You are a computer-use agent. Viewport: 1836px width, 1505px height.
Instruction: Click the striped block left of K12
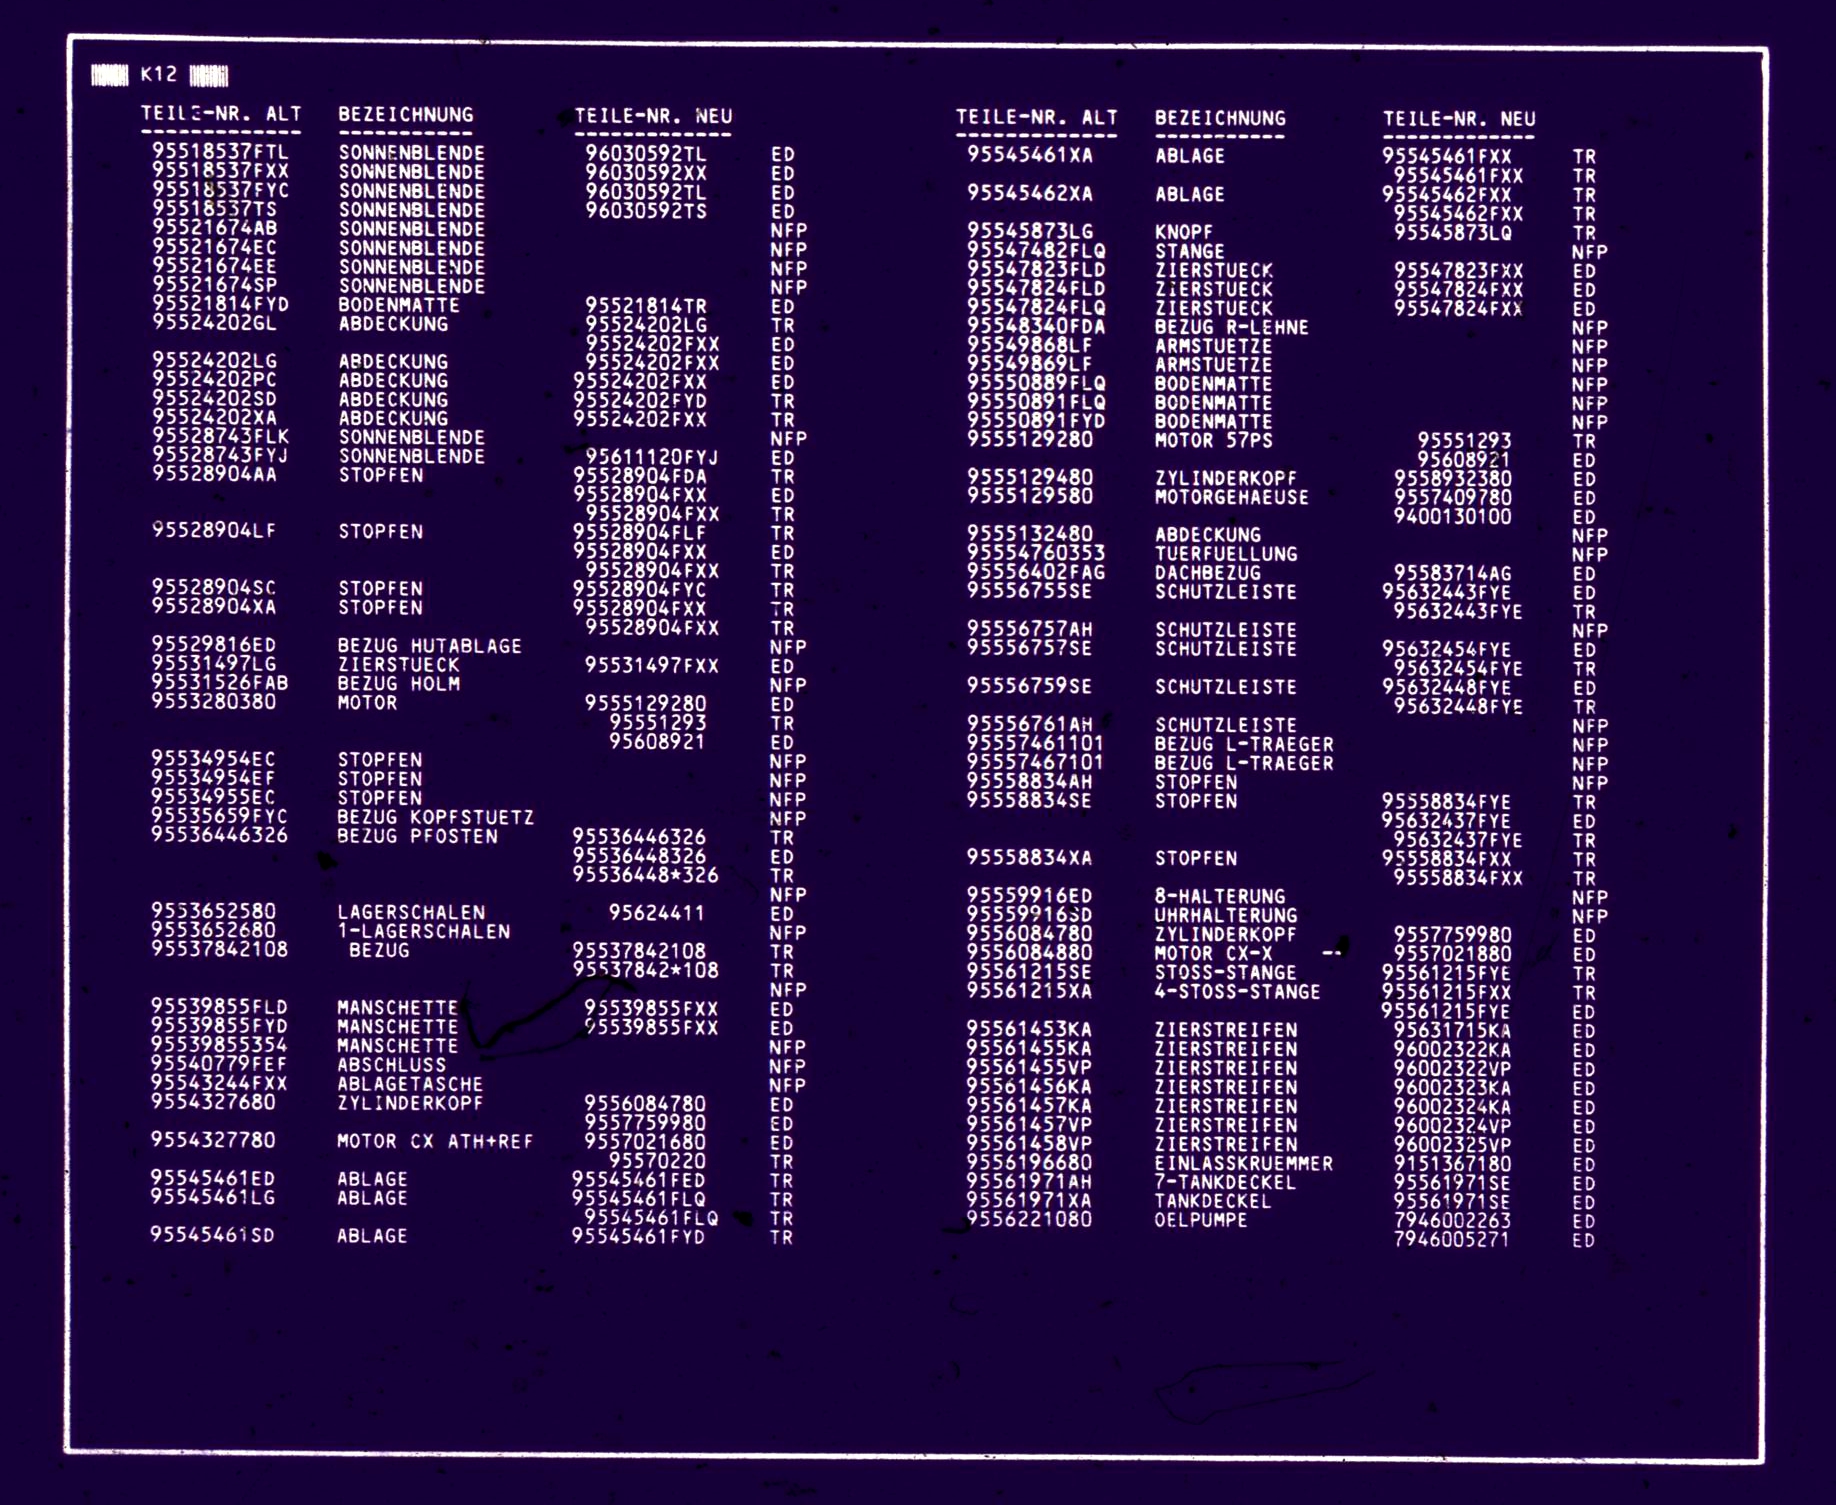point(109,75)
